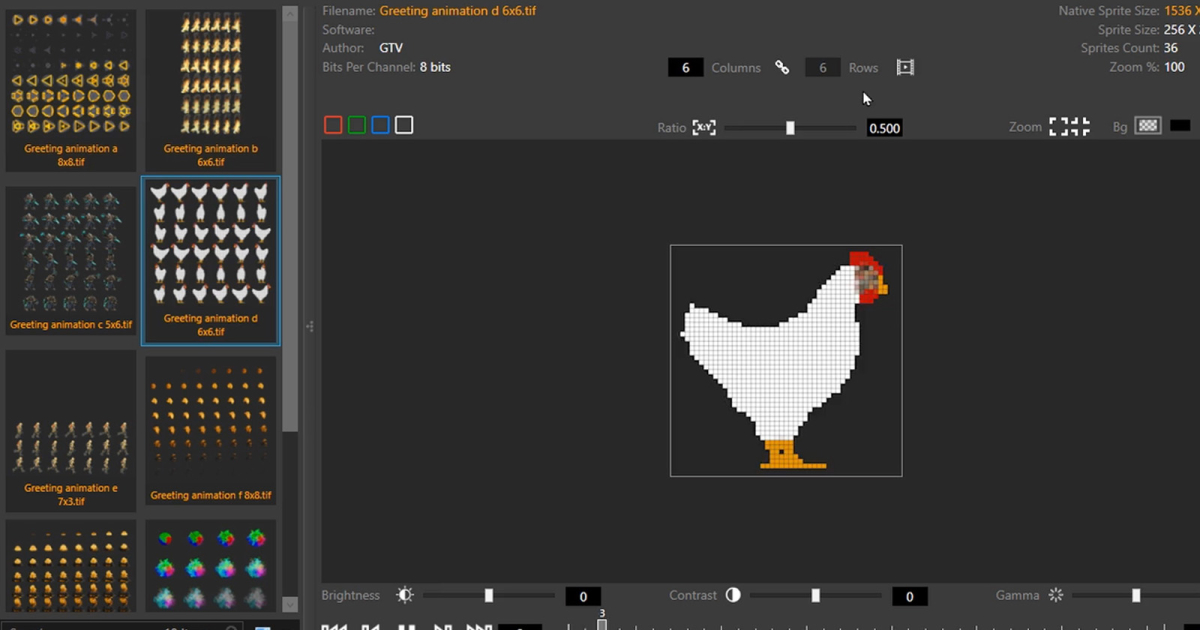
Task: Select Greeting animation c 5x6.tif thumbnail
Action: tap(71, 260)
